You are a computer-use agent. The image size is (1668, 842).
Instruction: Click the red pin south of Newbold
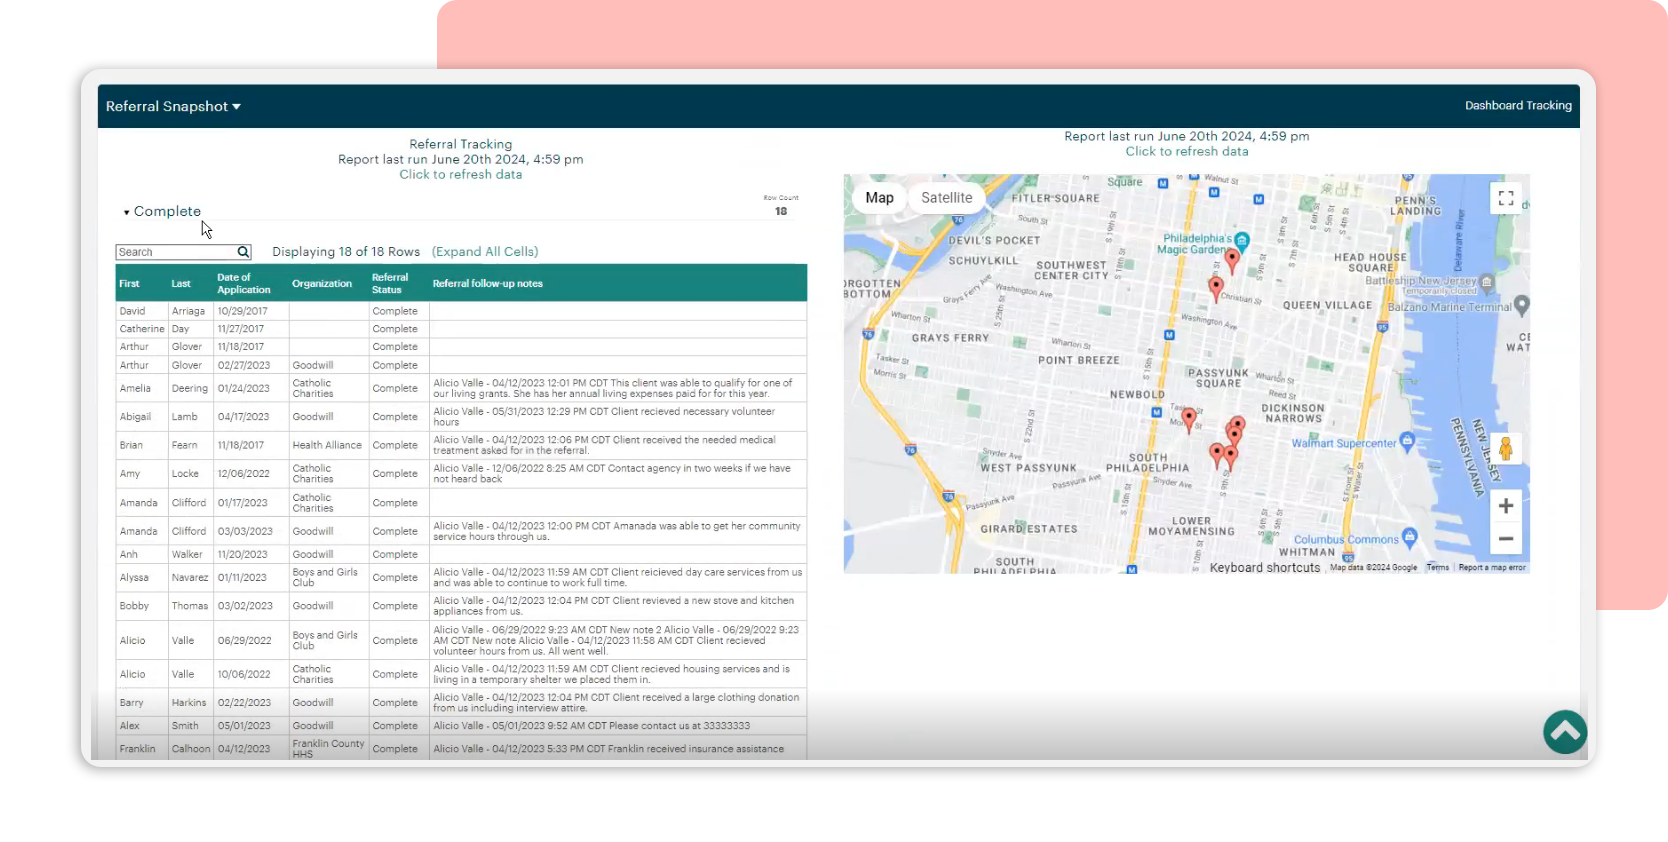pyautogui.click(x=1189, y=420)
